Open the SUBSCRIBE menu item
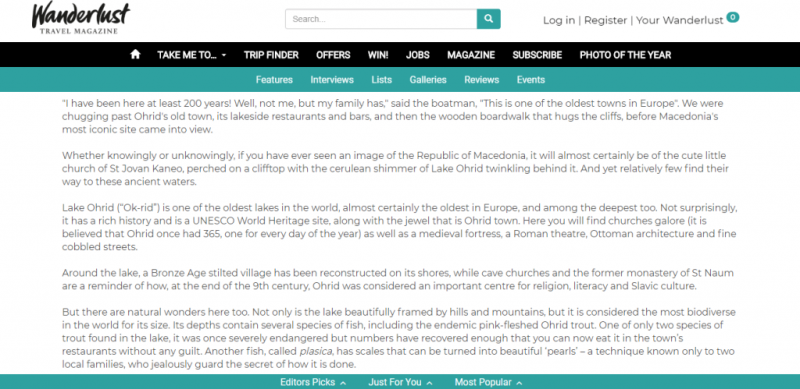The height and width of the screenshot is (389, 800). tap(537, 55)
